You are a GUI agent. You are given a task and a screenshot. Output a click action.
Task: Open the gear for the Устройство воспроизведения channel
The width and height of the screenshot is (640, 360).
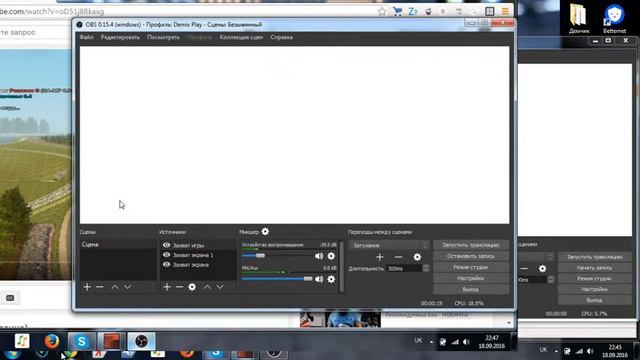click(x=331, y=256)
